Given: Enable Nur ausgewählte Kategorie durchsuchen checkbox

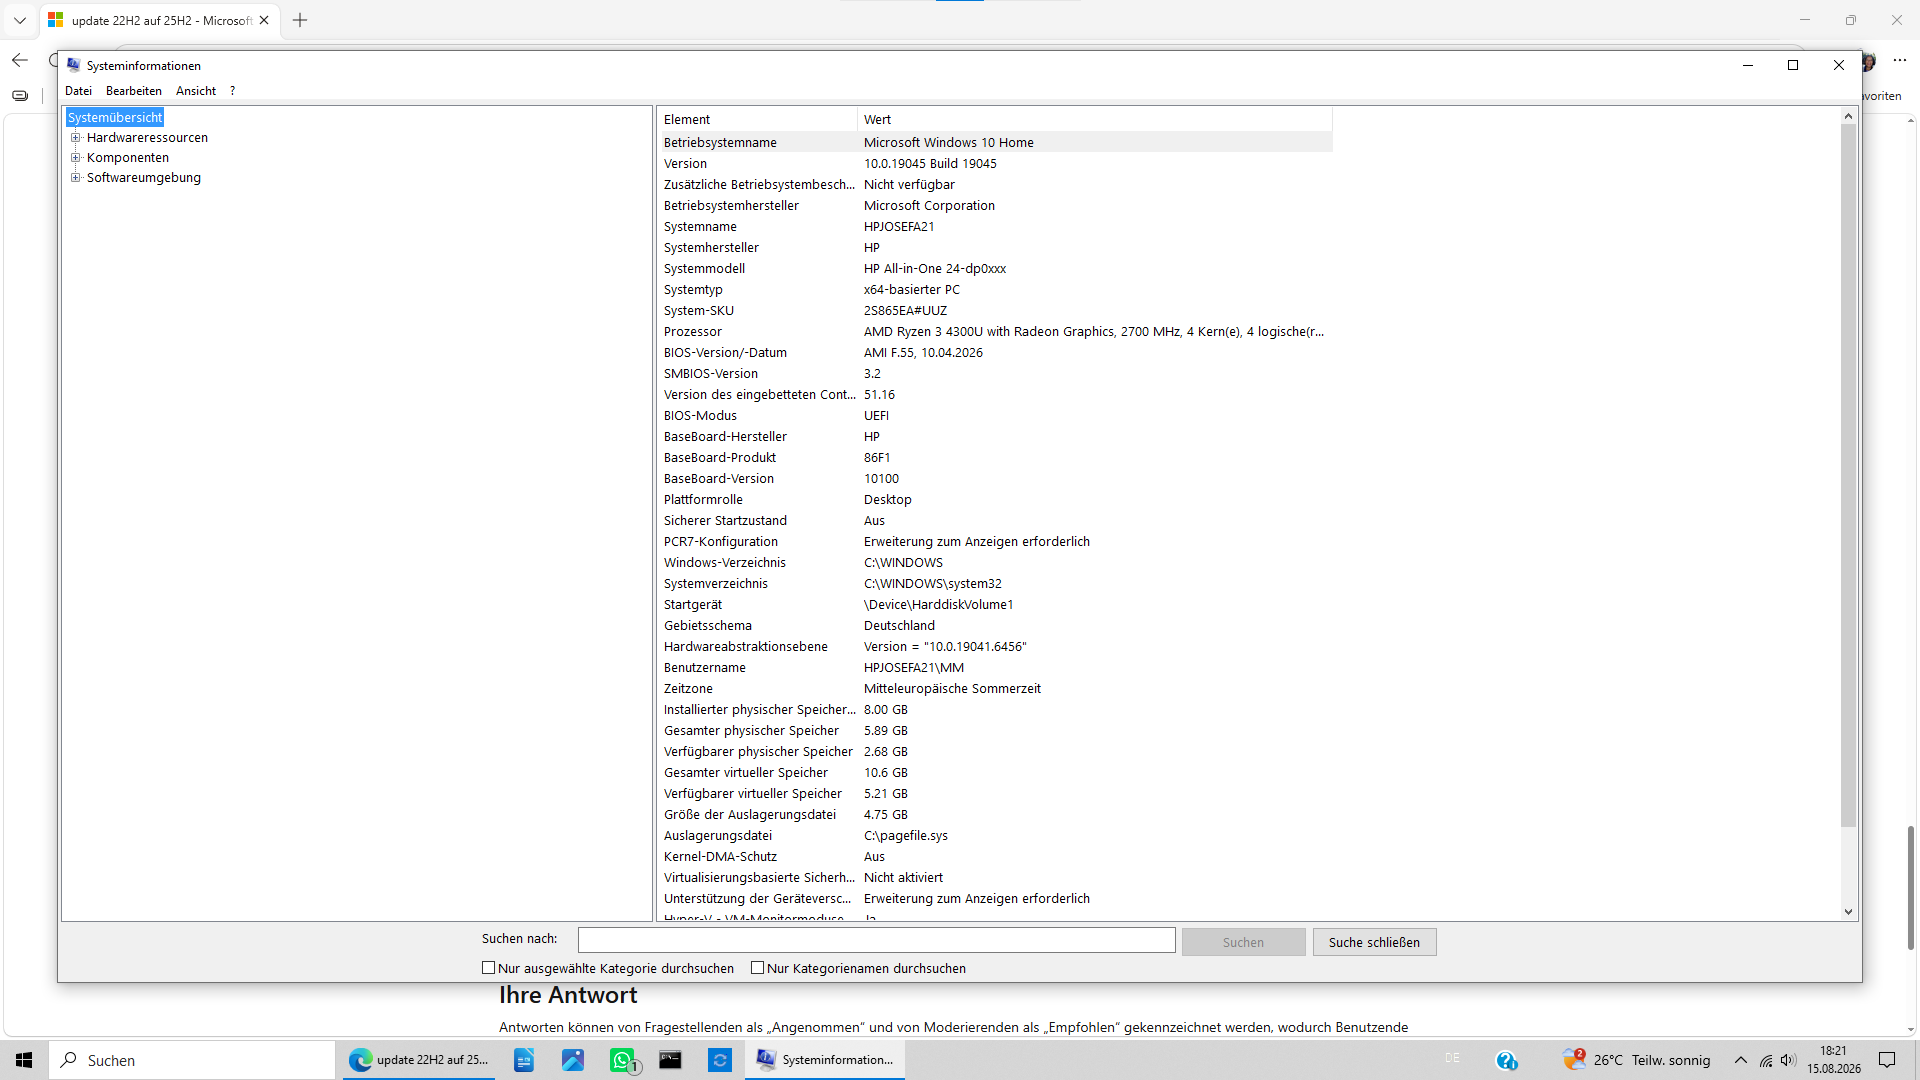Looking at the screenshot, I should pyautogui.click(x=489, y=968).
